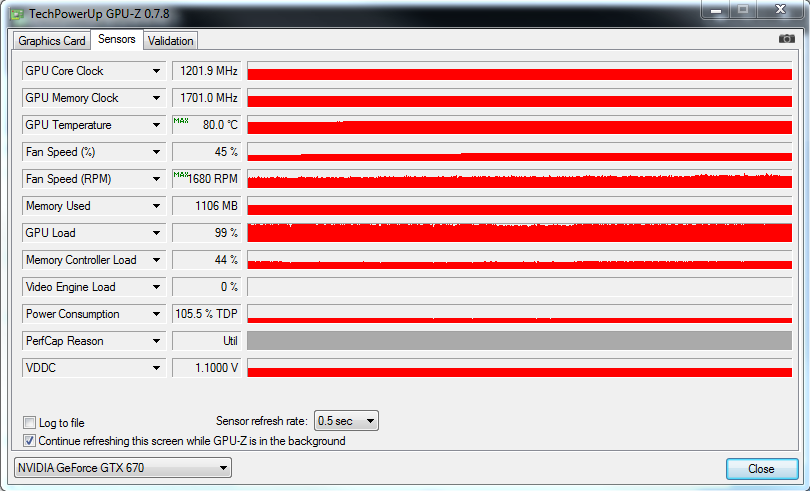Image resolution: width=810 pixels, height=491 pixels.
Task: Click the 44 % memory controller load value
Action: pos(207,260)
